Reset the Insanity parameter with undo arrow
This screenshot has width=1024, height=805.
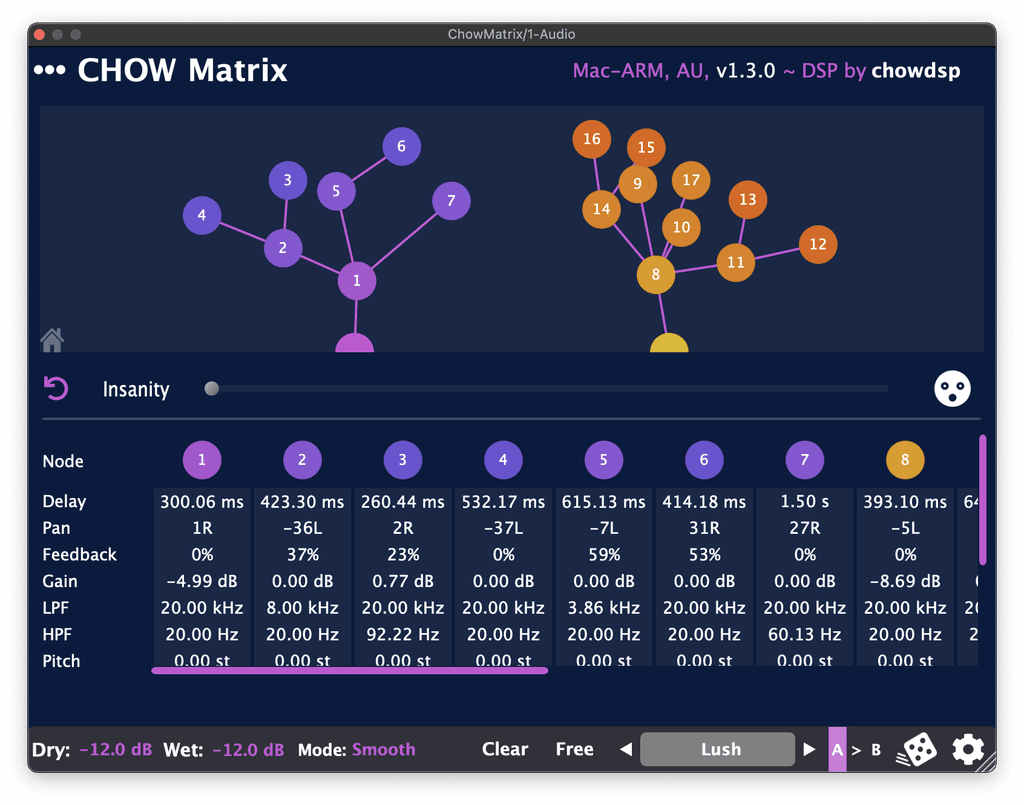(x=57, y=389)
